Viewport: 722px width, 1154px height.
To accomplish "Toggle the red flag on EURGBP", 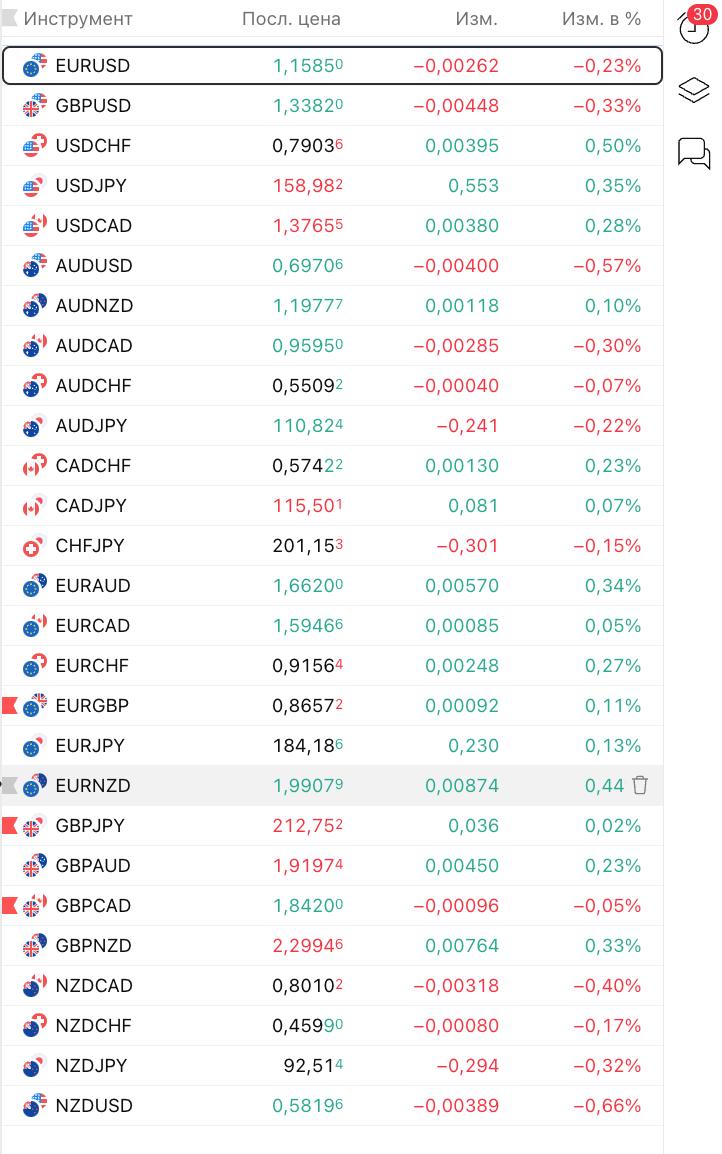I will click(10, 706).
